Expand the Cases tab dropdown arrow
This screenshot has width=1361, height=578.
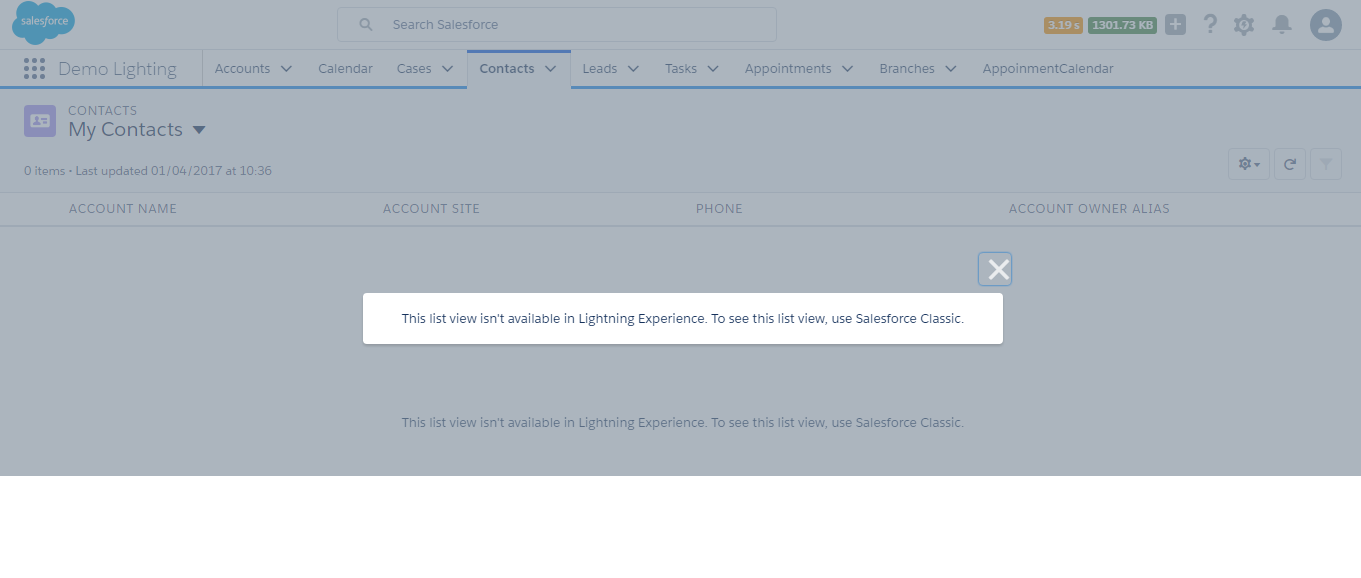coord(447,69)
